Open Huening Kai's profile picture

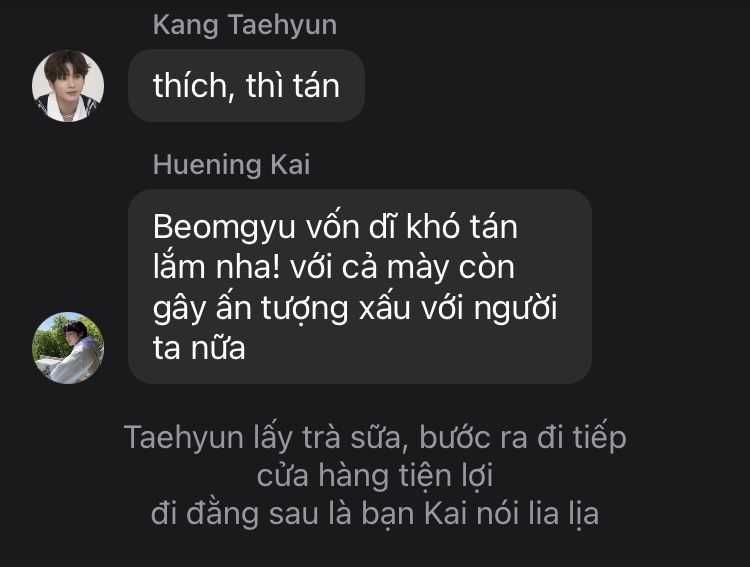pos(68,348)
